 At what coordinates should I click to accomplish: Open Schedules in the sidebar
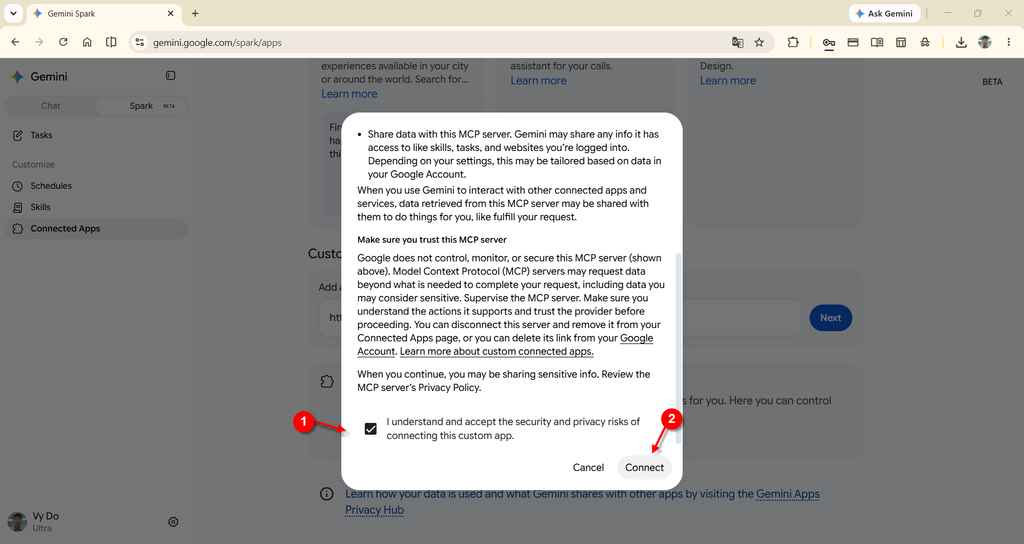click(51, 186)
